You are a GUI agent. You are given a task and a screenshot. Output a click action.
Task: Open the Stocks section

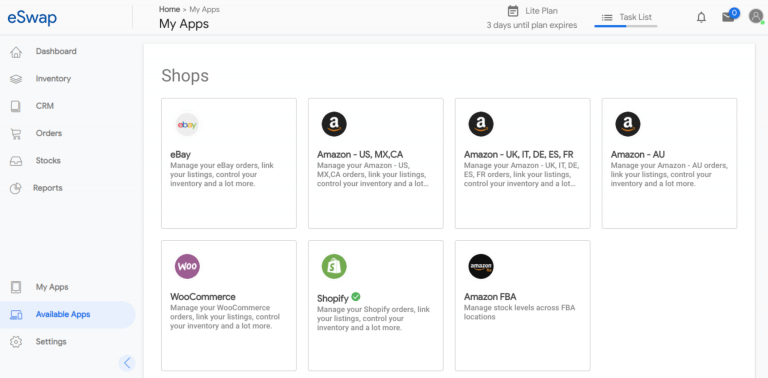coord(48,161)
